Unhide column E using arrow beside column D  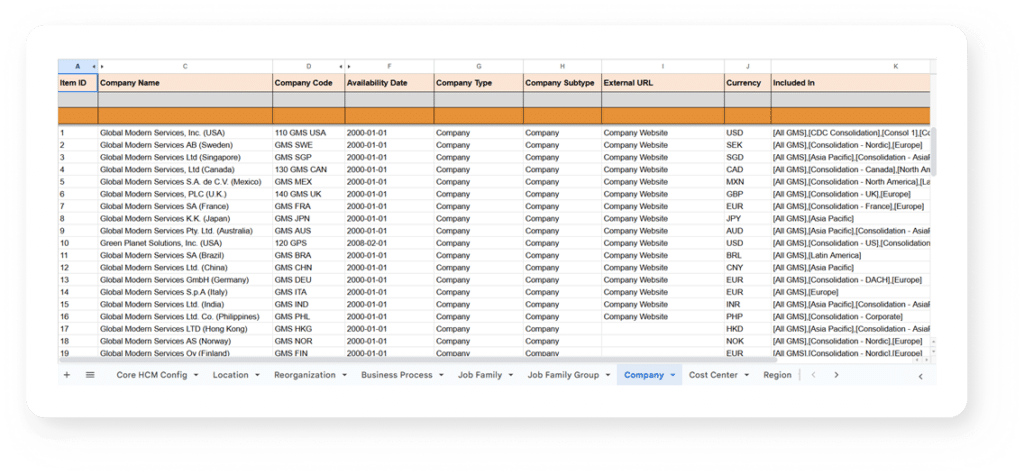pyautogui.click(x=340, y=67)
